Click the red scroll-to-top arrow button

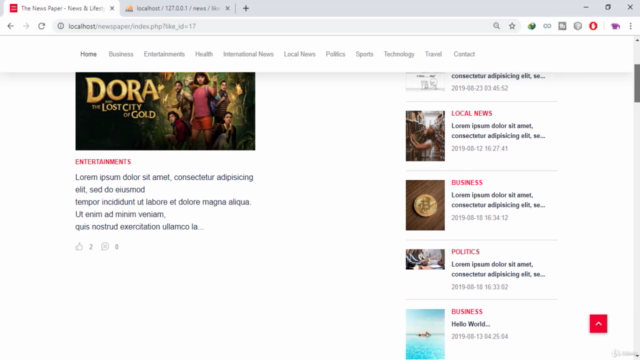tap(598, 324)
